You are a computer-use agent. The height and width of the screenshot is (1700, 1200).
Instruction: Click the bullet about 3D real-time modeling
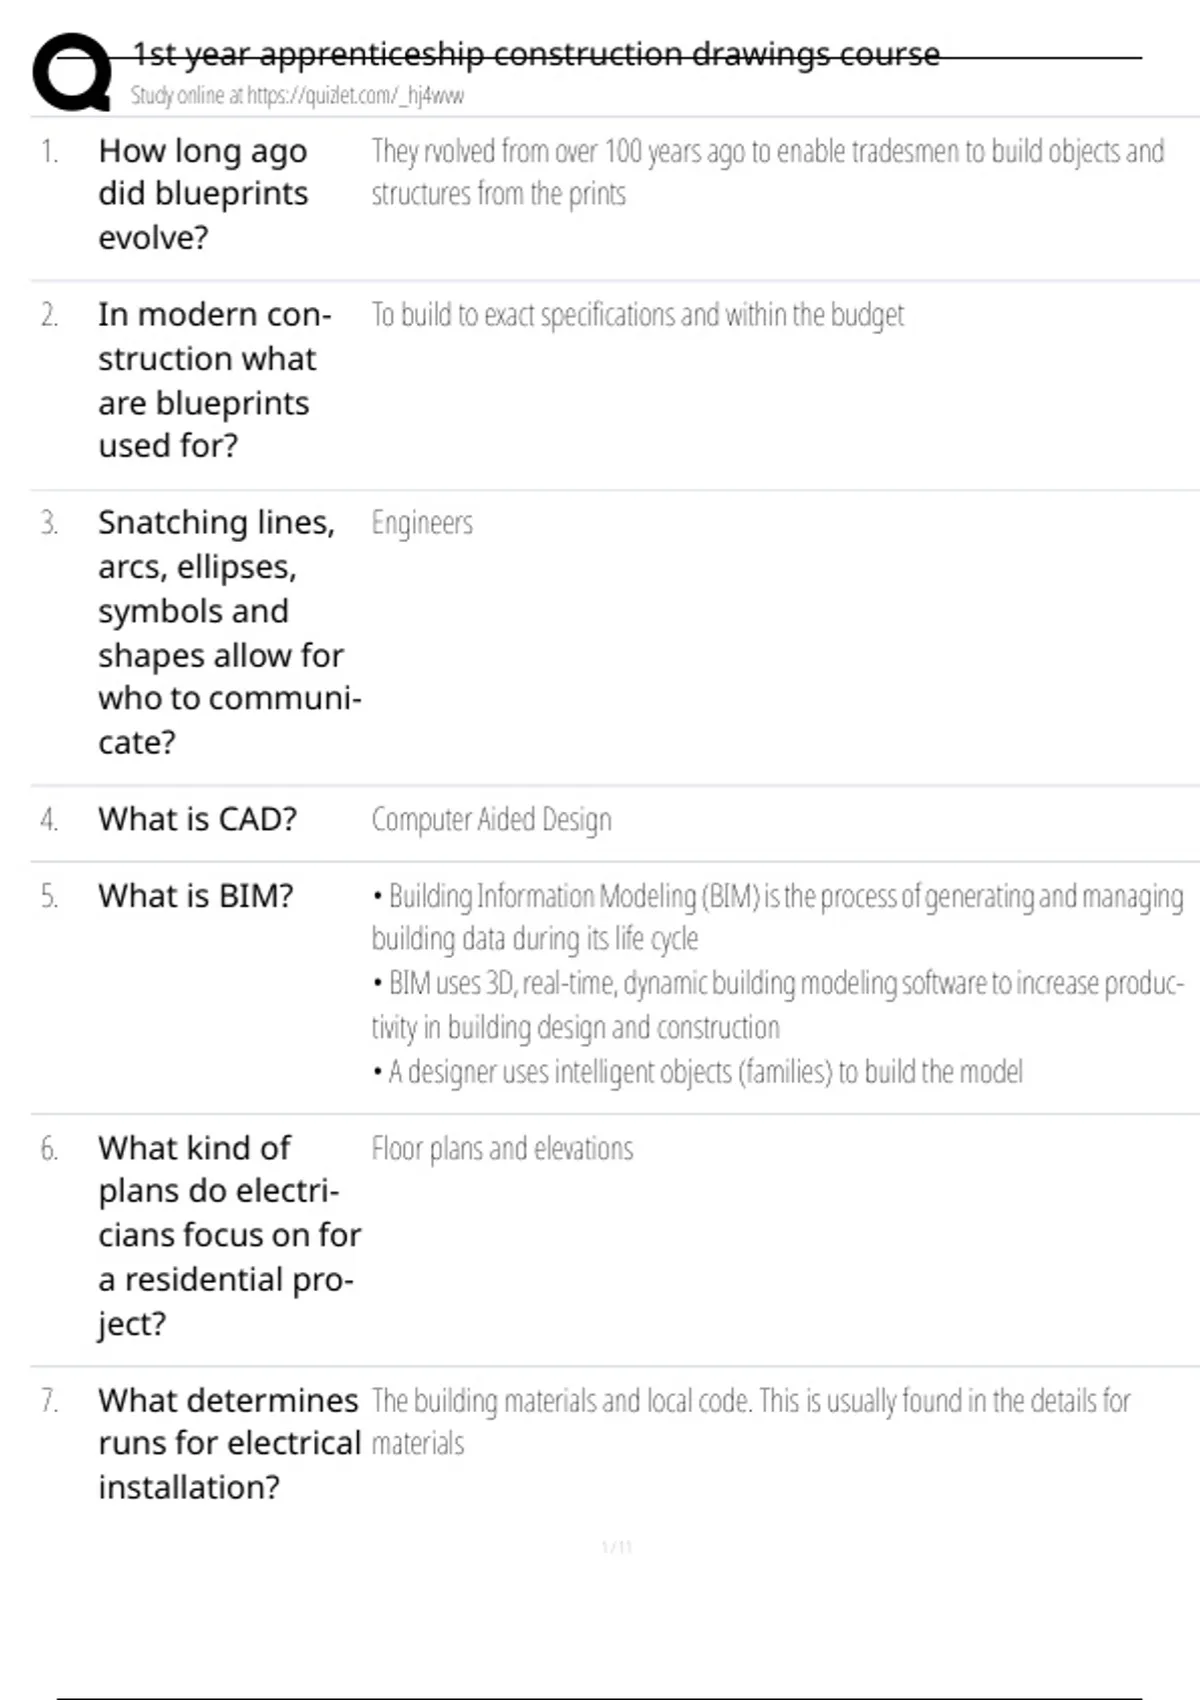pyautogui.click(x=777, y=1005)
